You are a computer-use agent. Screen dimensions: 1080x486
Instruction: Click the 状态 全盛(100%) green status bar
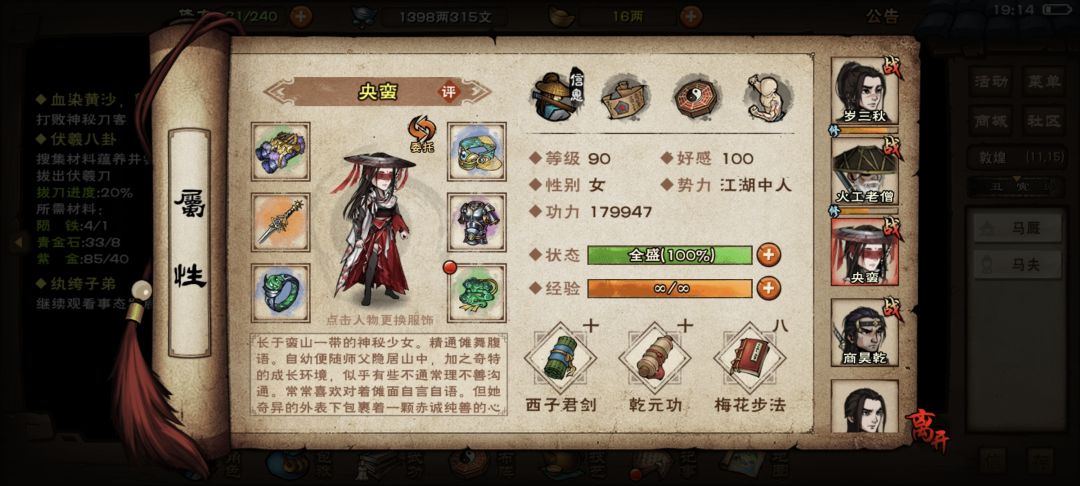pos(669,255)
